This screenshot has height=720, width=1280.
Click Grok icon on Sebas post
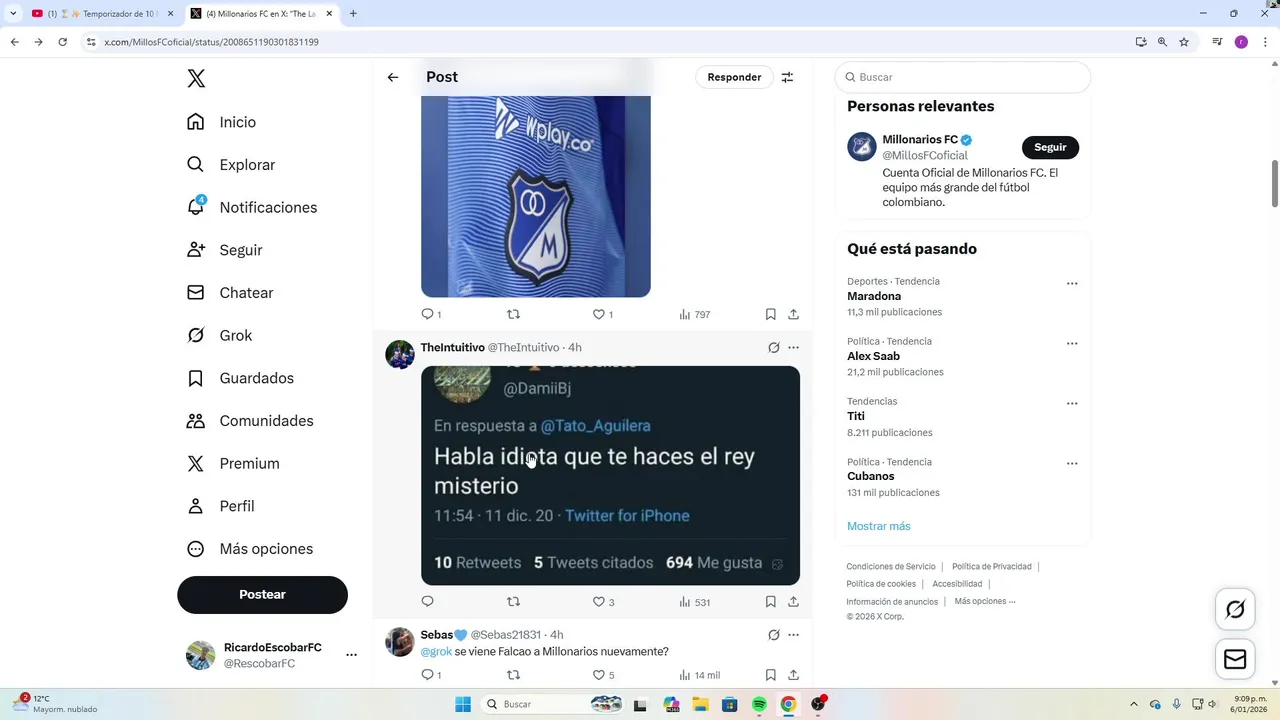pos(773,635)
